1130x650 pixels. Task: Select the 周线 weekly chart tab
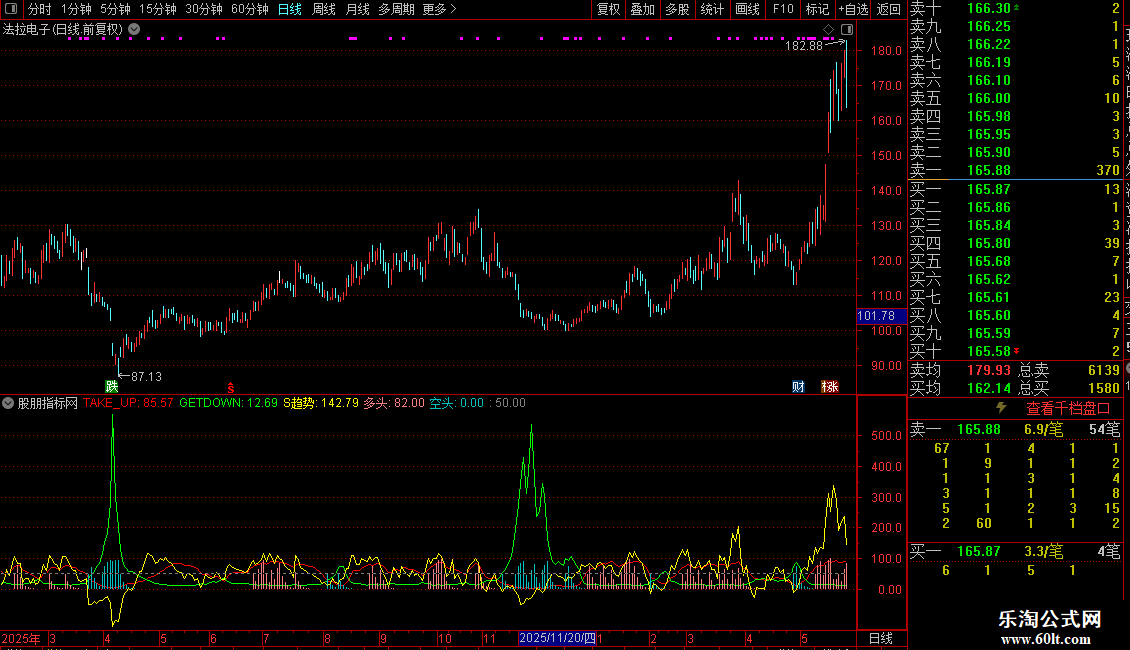(x=324, y=9)
